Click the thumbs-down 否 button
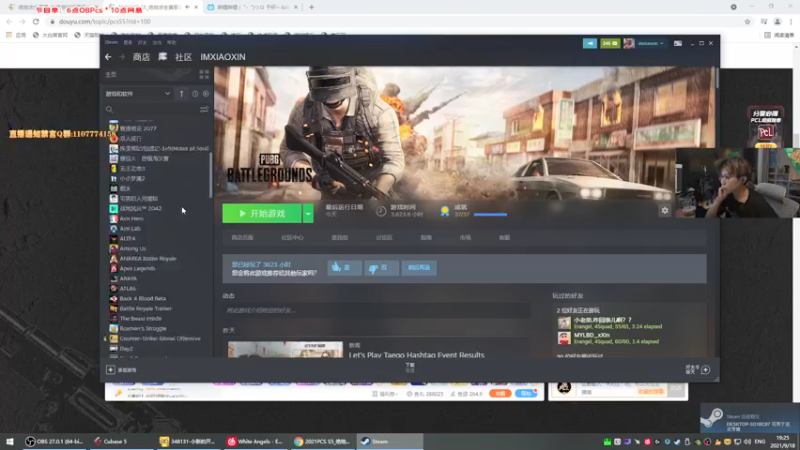 click(x=381, y=267)
